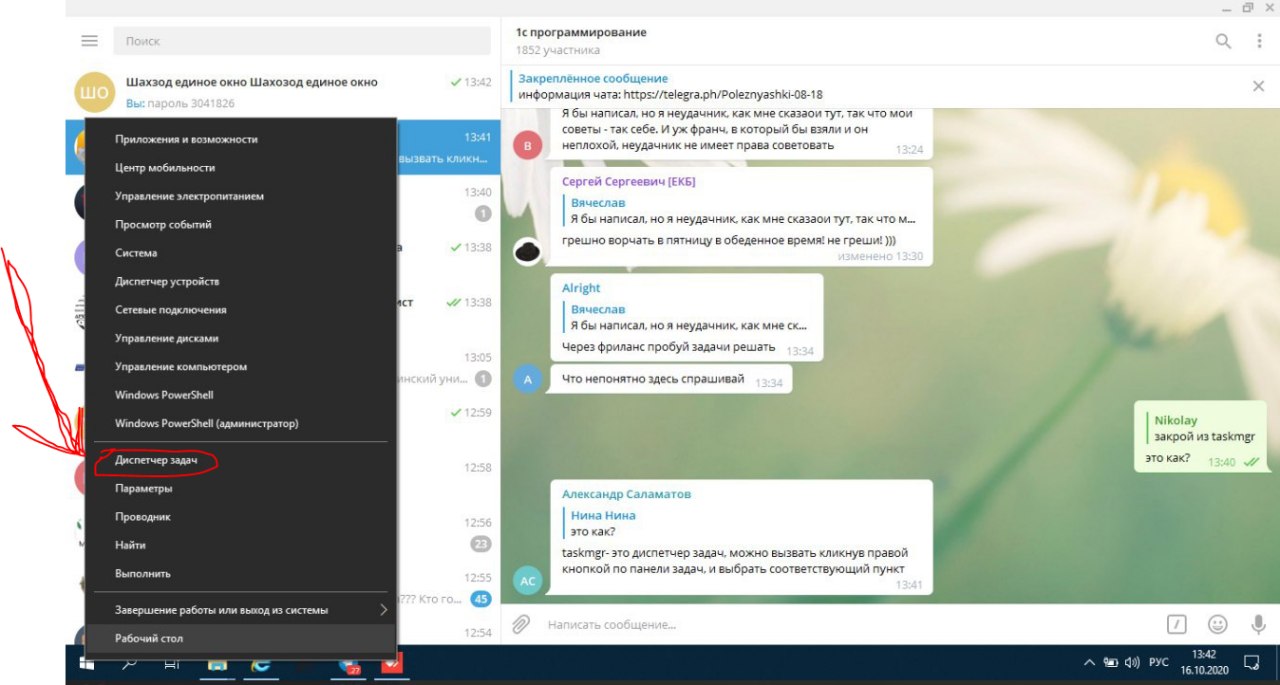Open the taskbar file manager icon
The height and width of the screenshot is (685, 1280).
coord(217,664)
